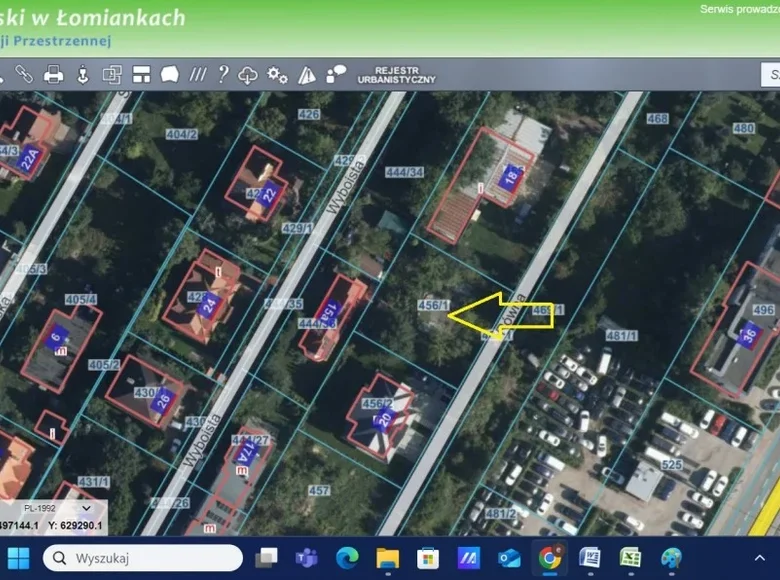The height and width of the screenshot is (580, 780).
Task: Click the cloud download icon
Action: [248, 75]
